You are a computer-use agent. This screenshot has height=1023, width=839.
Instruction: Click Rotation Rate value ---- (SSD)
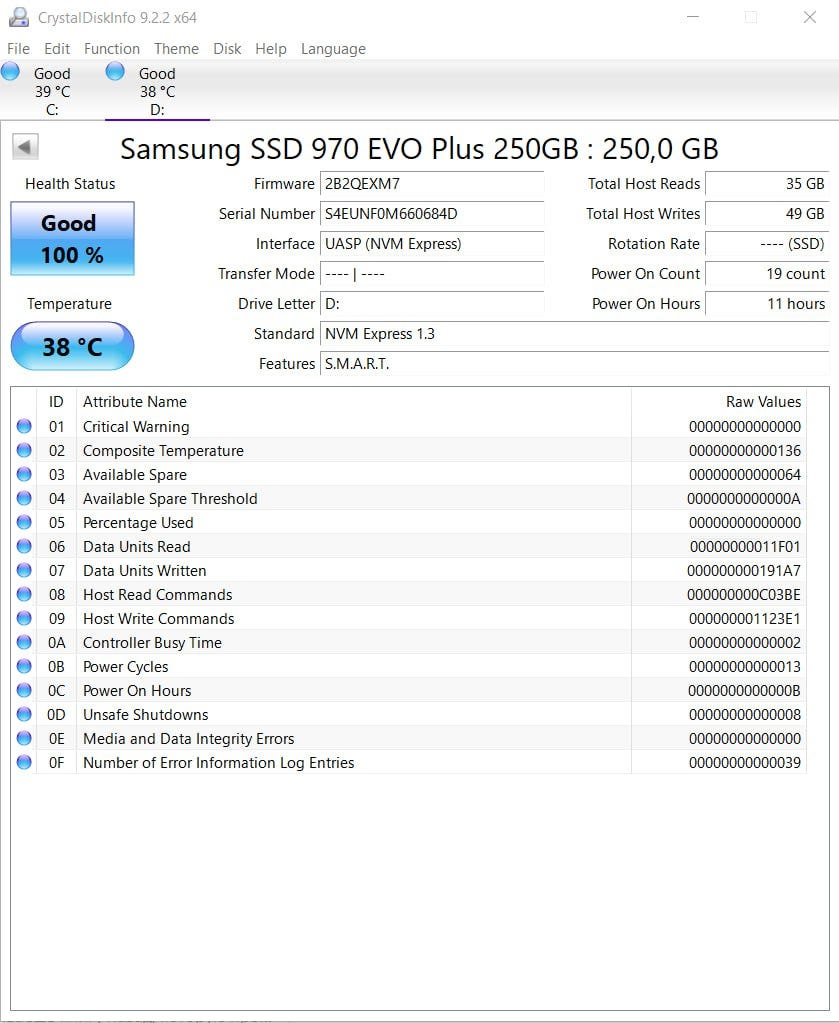(x=767, y=244)
